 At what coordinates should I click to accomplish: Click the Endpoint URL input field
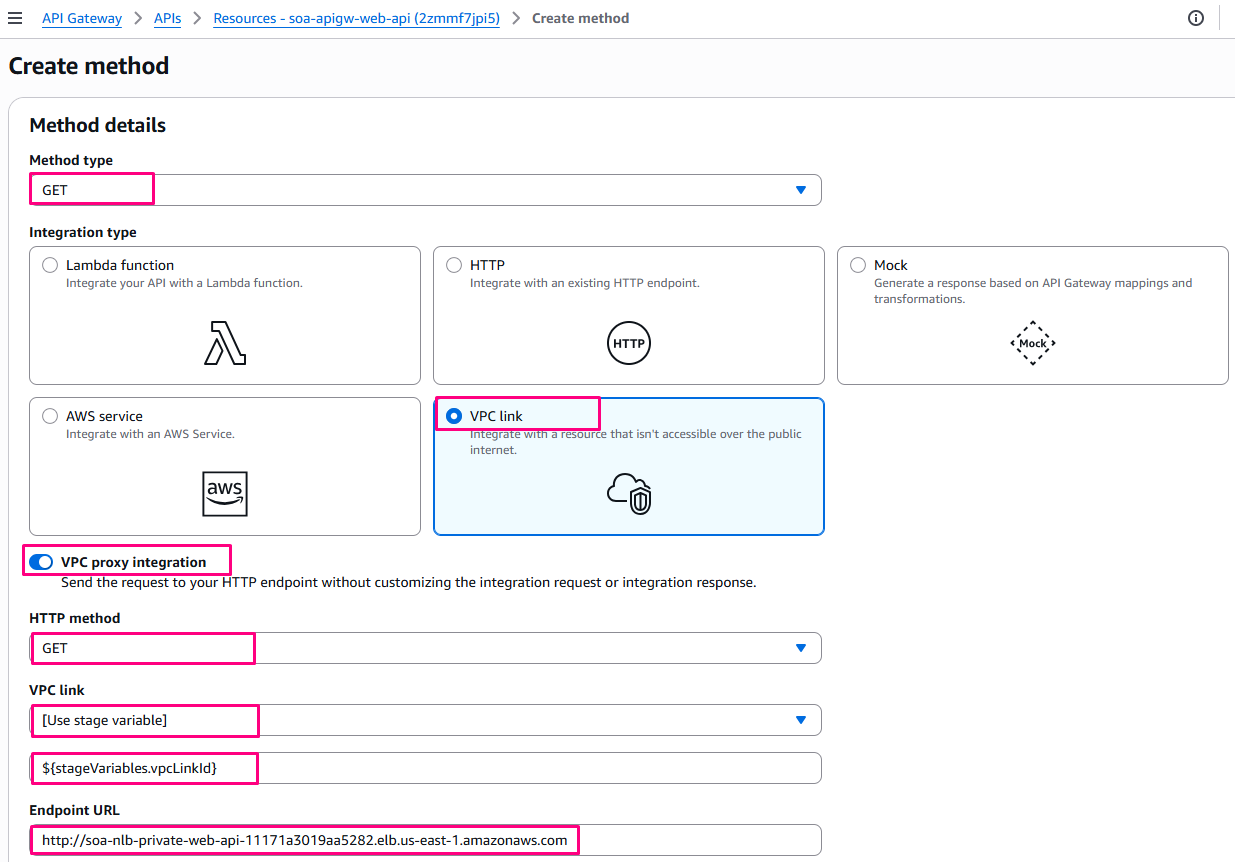coord(425,840)
